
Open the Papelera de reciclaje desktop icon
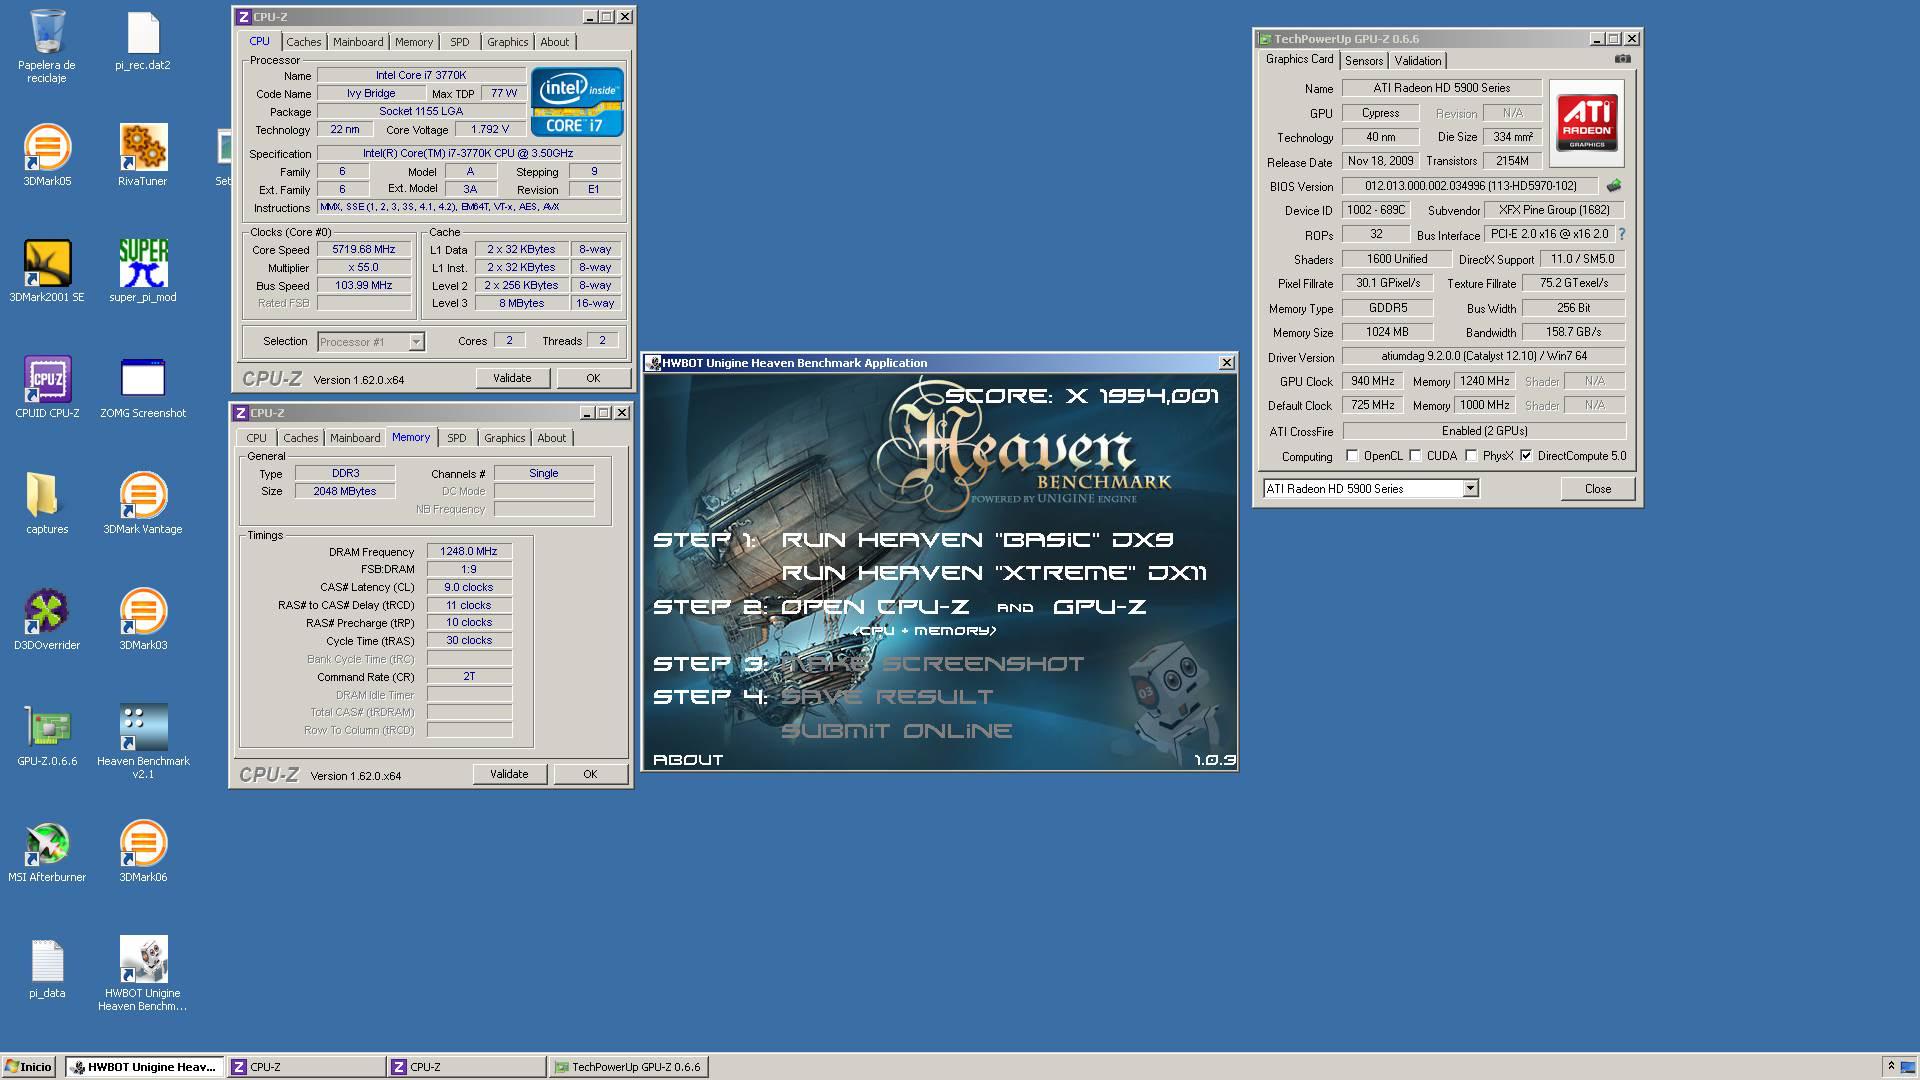(47, 45)
